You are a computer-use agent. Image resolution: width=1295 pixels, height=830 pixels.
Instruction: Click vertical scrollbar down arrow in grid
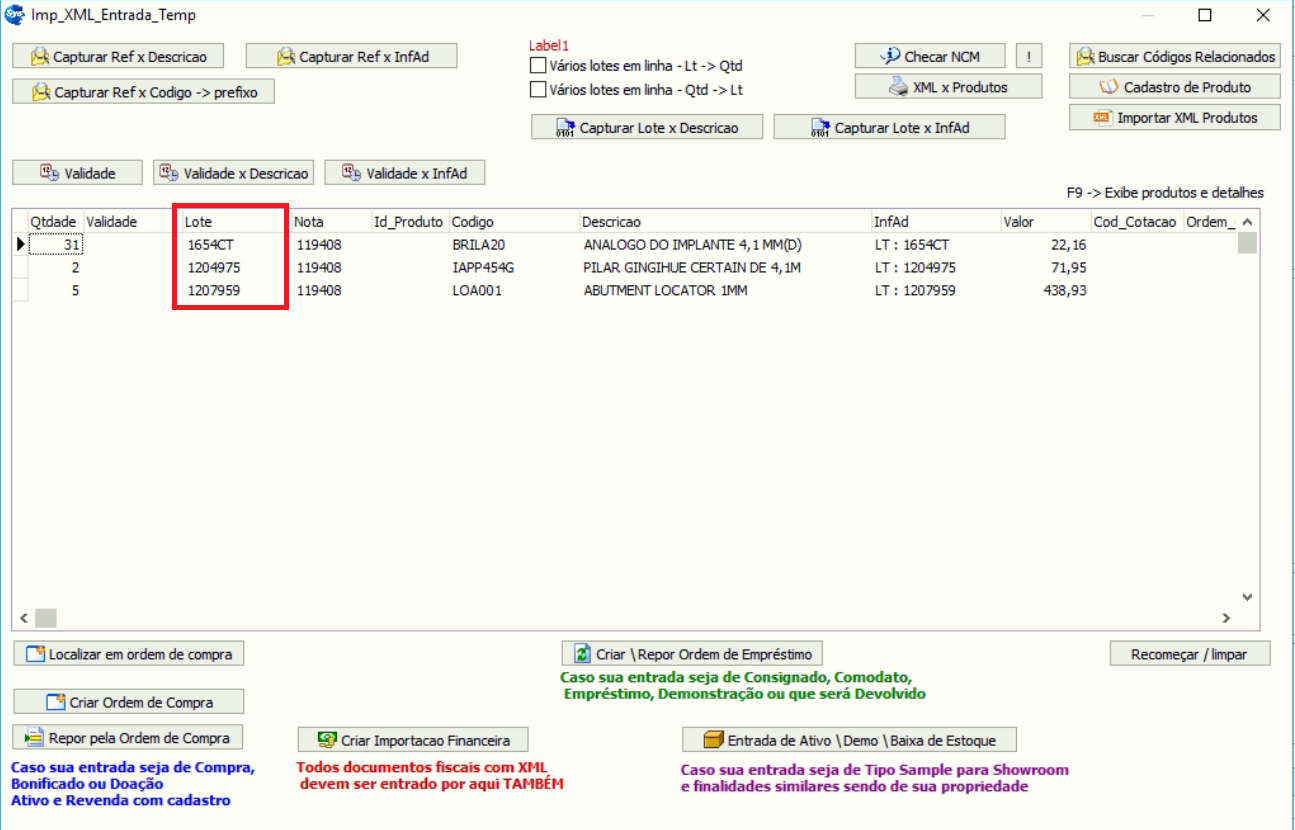[1246, 597]
